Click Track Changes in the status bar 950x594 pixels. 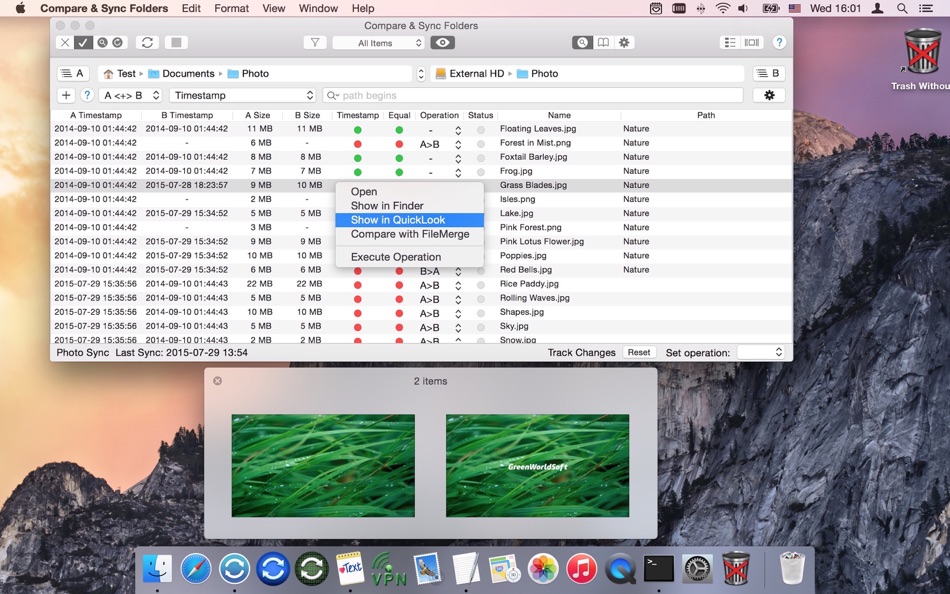[581, 352]
